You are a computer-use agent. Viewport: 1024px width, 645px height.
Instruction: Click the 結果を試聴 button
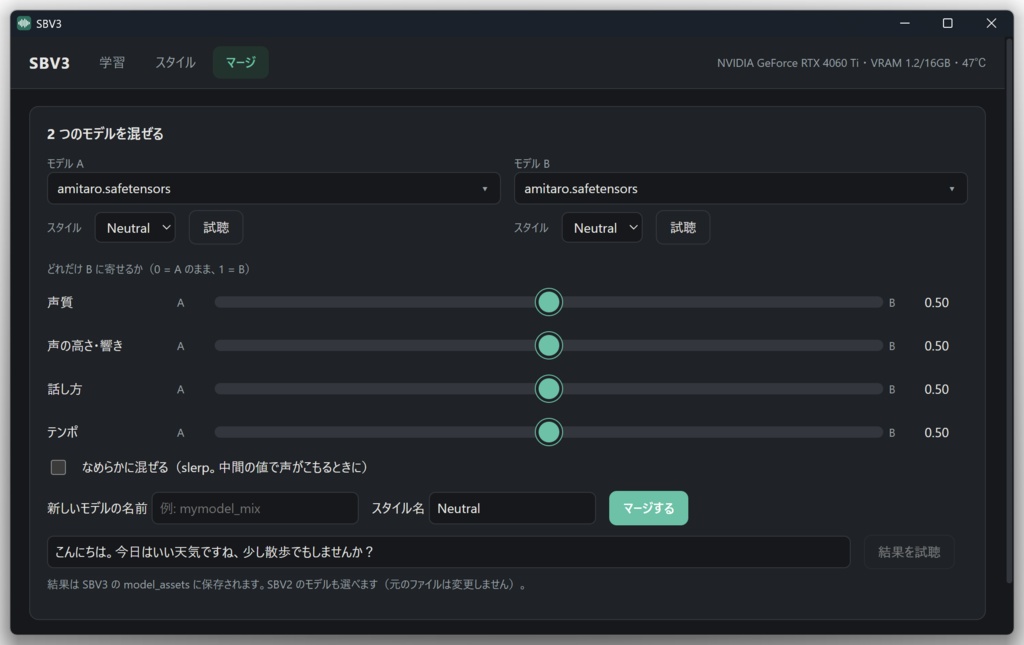909,552
